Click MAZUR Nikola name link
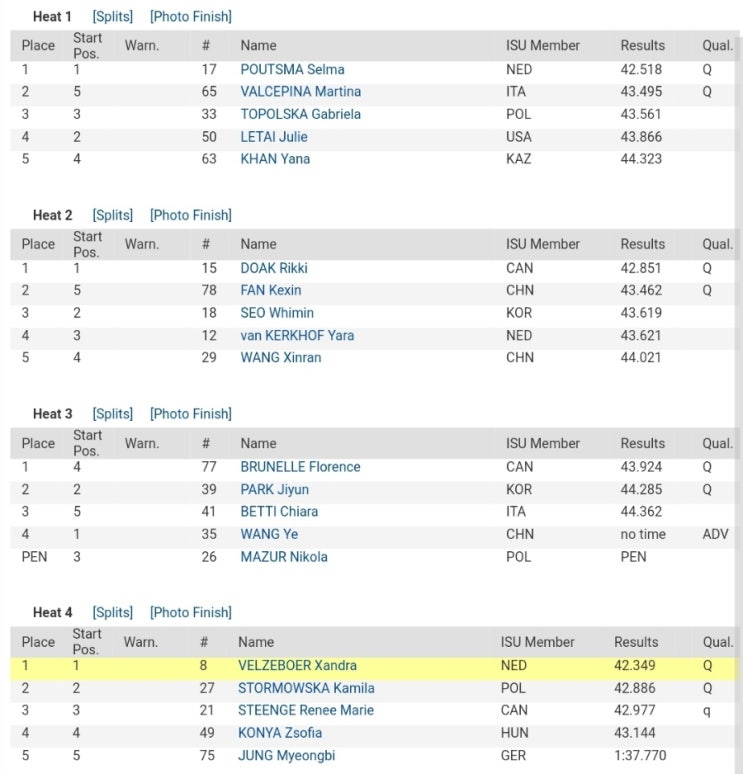The width and height of the screenshot is (743, 774). pos(284,557)
